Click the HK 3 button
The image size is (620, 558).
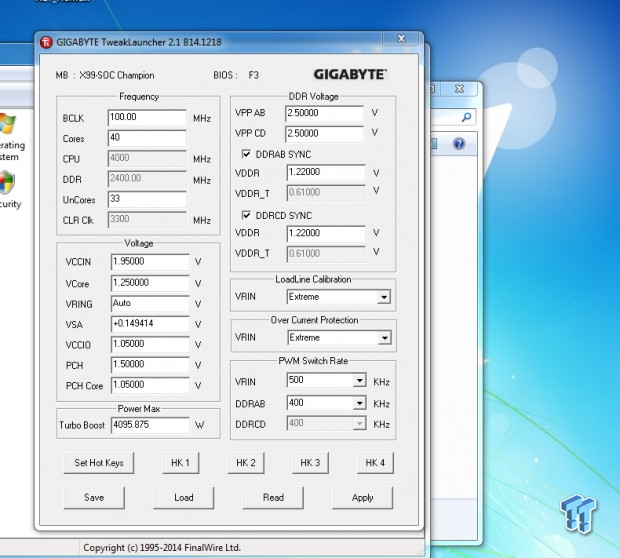coord(310,463)
